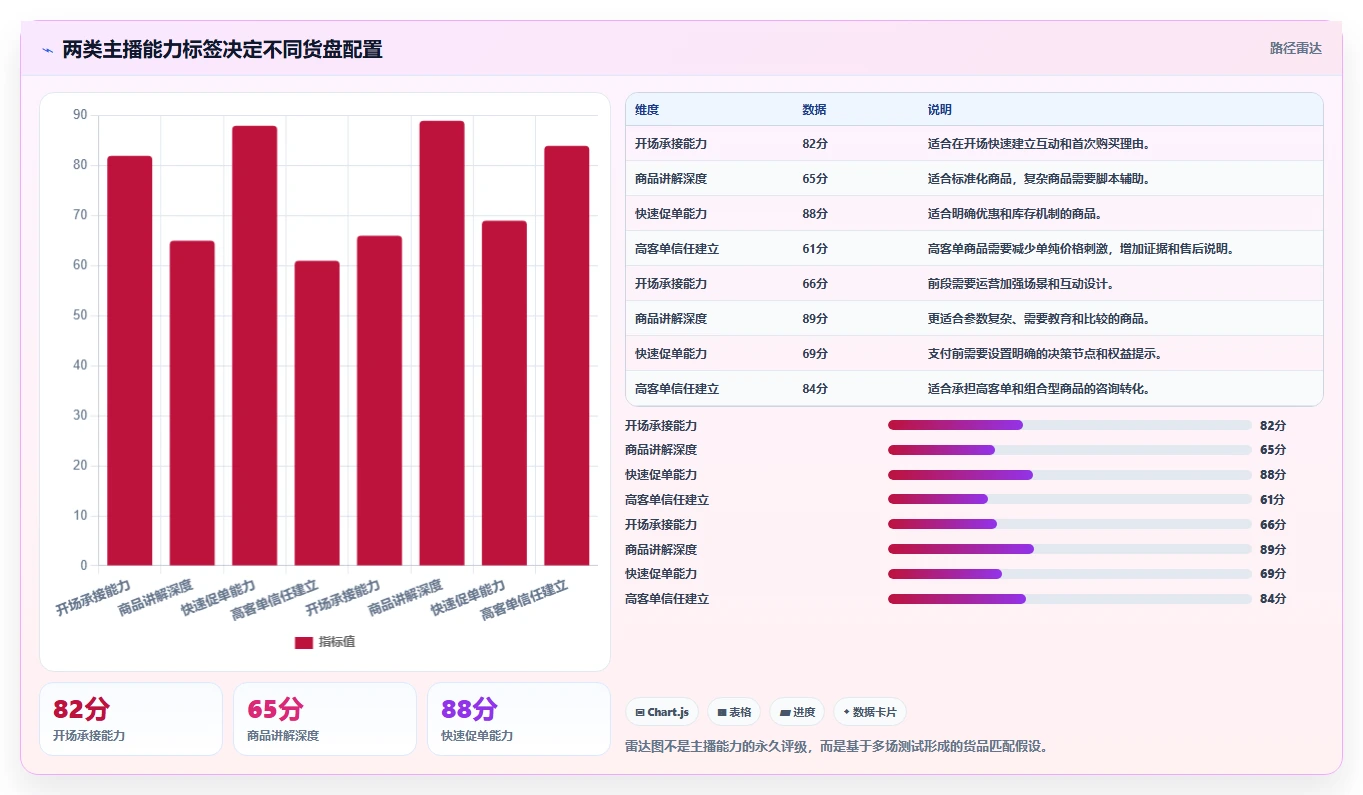Click the description 更适合参数复杂、需要教育和比较的商品。
The image size is (1363, 795).
tap(1040, 319)
